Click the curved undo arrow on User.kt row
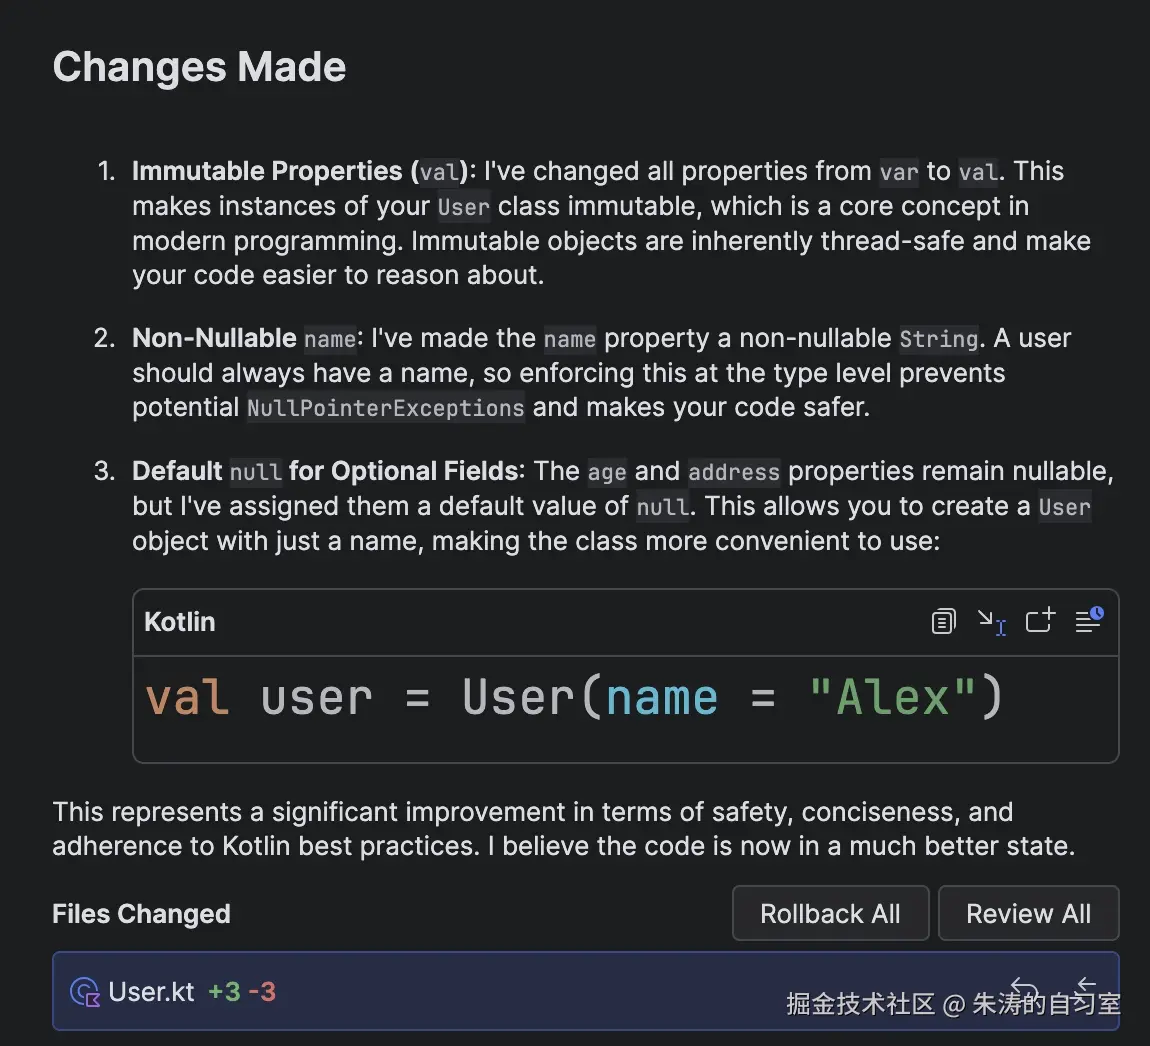The height and width of the screenshot is (1046, 1150). click(x=1024, y=988)
